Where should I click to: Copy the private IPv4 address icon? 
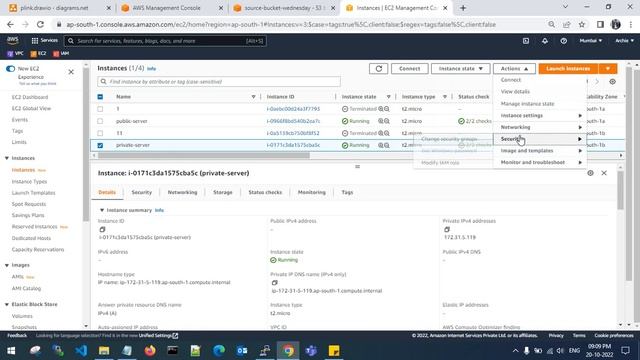click(x=447, y=229)
